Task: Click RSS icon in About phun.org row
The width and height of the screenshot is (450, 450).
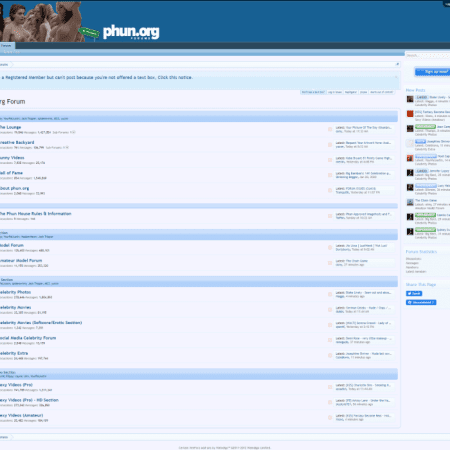Action: (x=330, y=190)
